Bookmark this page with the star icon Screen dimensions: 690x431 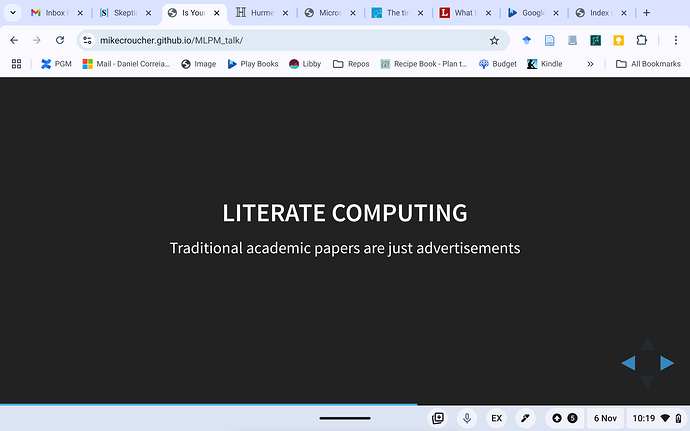click(494, 40)
